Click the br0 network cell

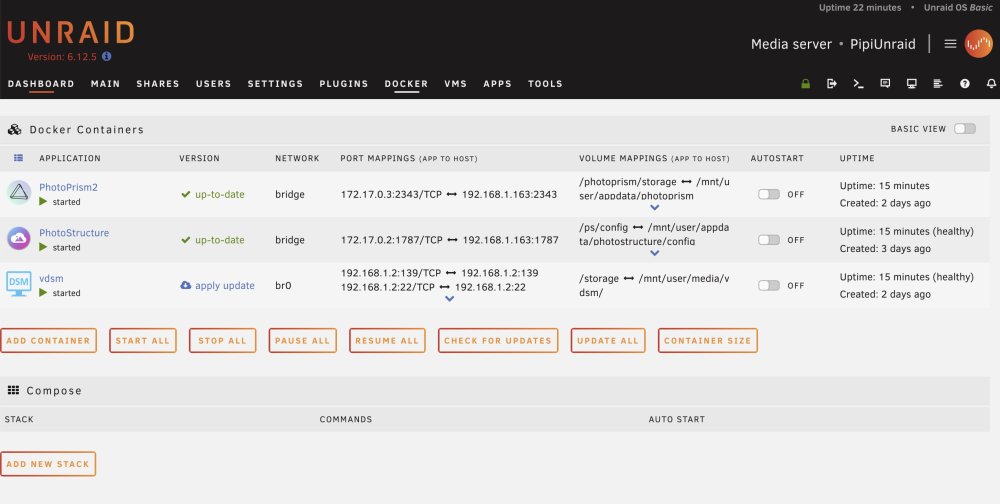[x=283, y=286]
